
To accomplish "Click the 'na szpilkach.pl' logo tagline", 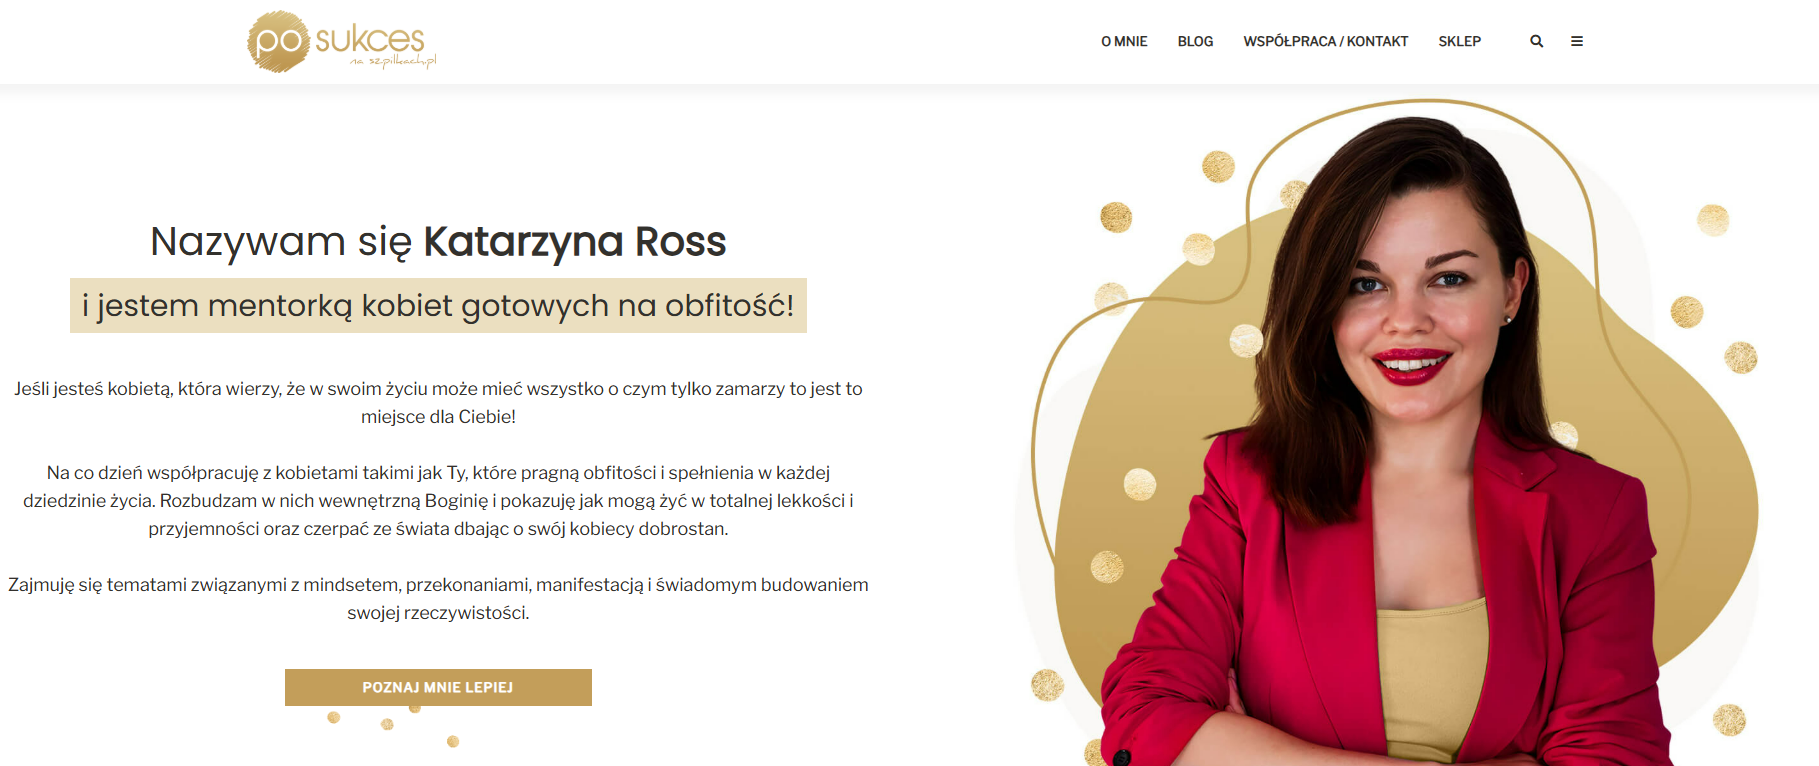I will click(x=393, y=61).
